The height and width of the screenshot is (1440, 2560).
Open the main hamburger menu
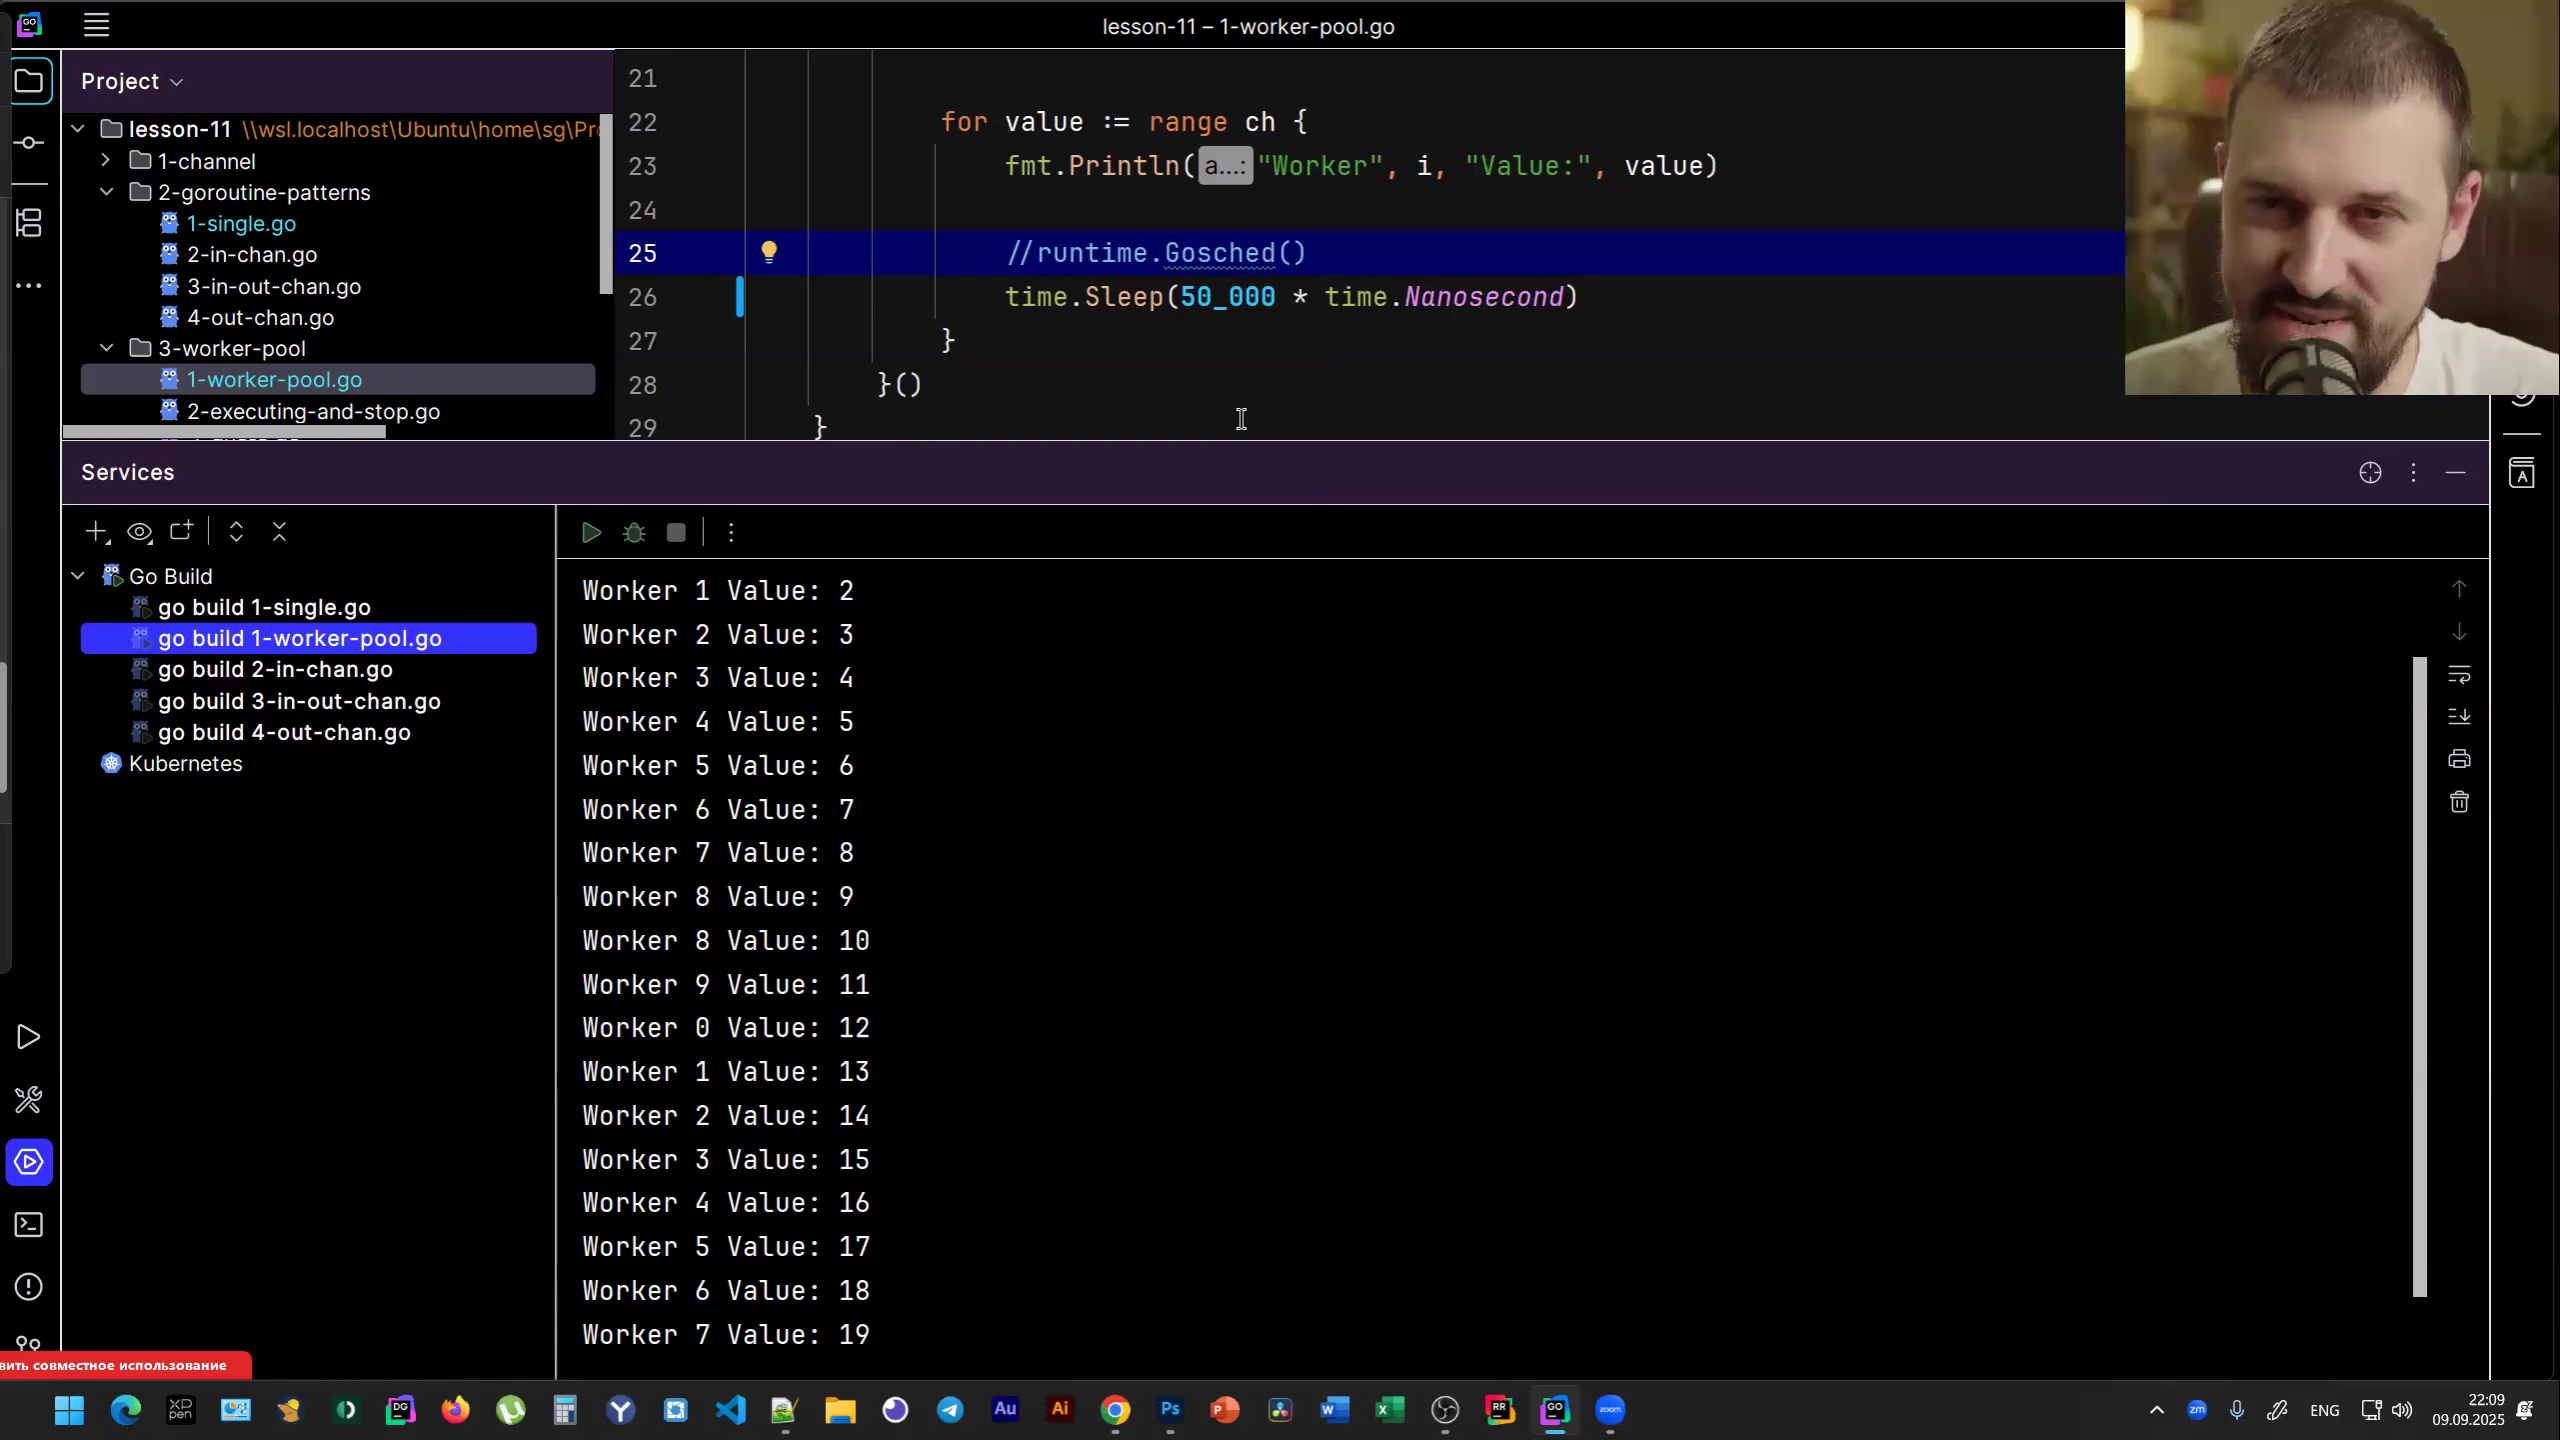96,24
